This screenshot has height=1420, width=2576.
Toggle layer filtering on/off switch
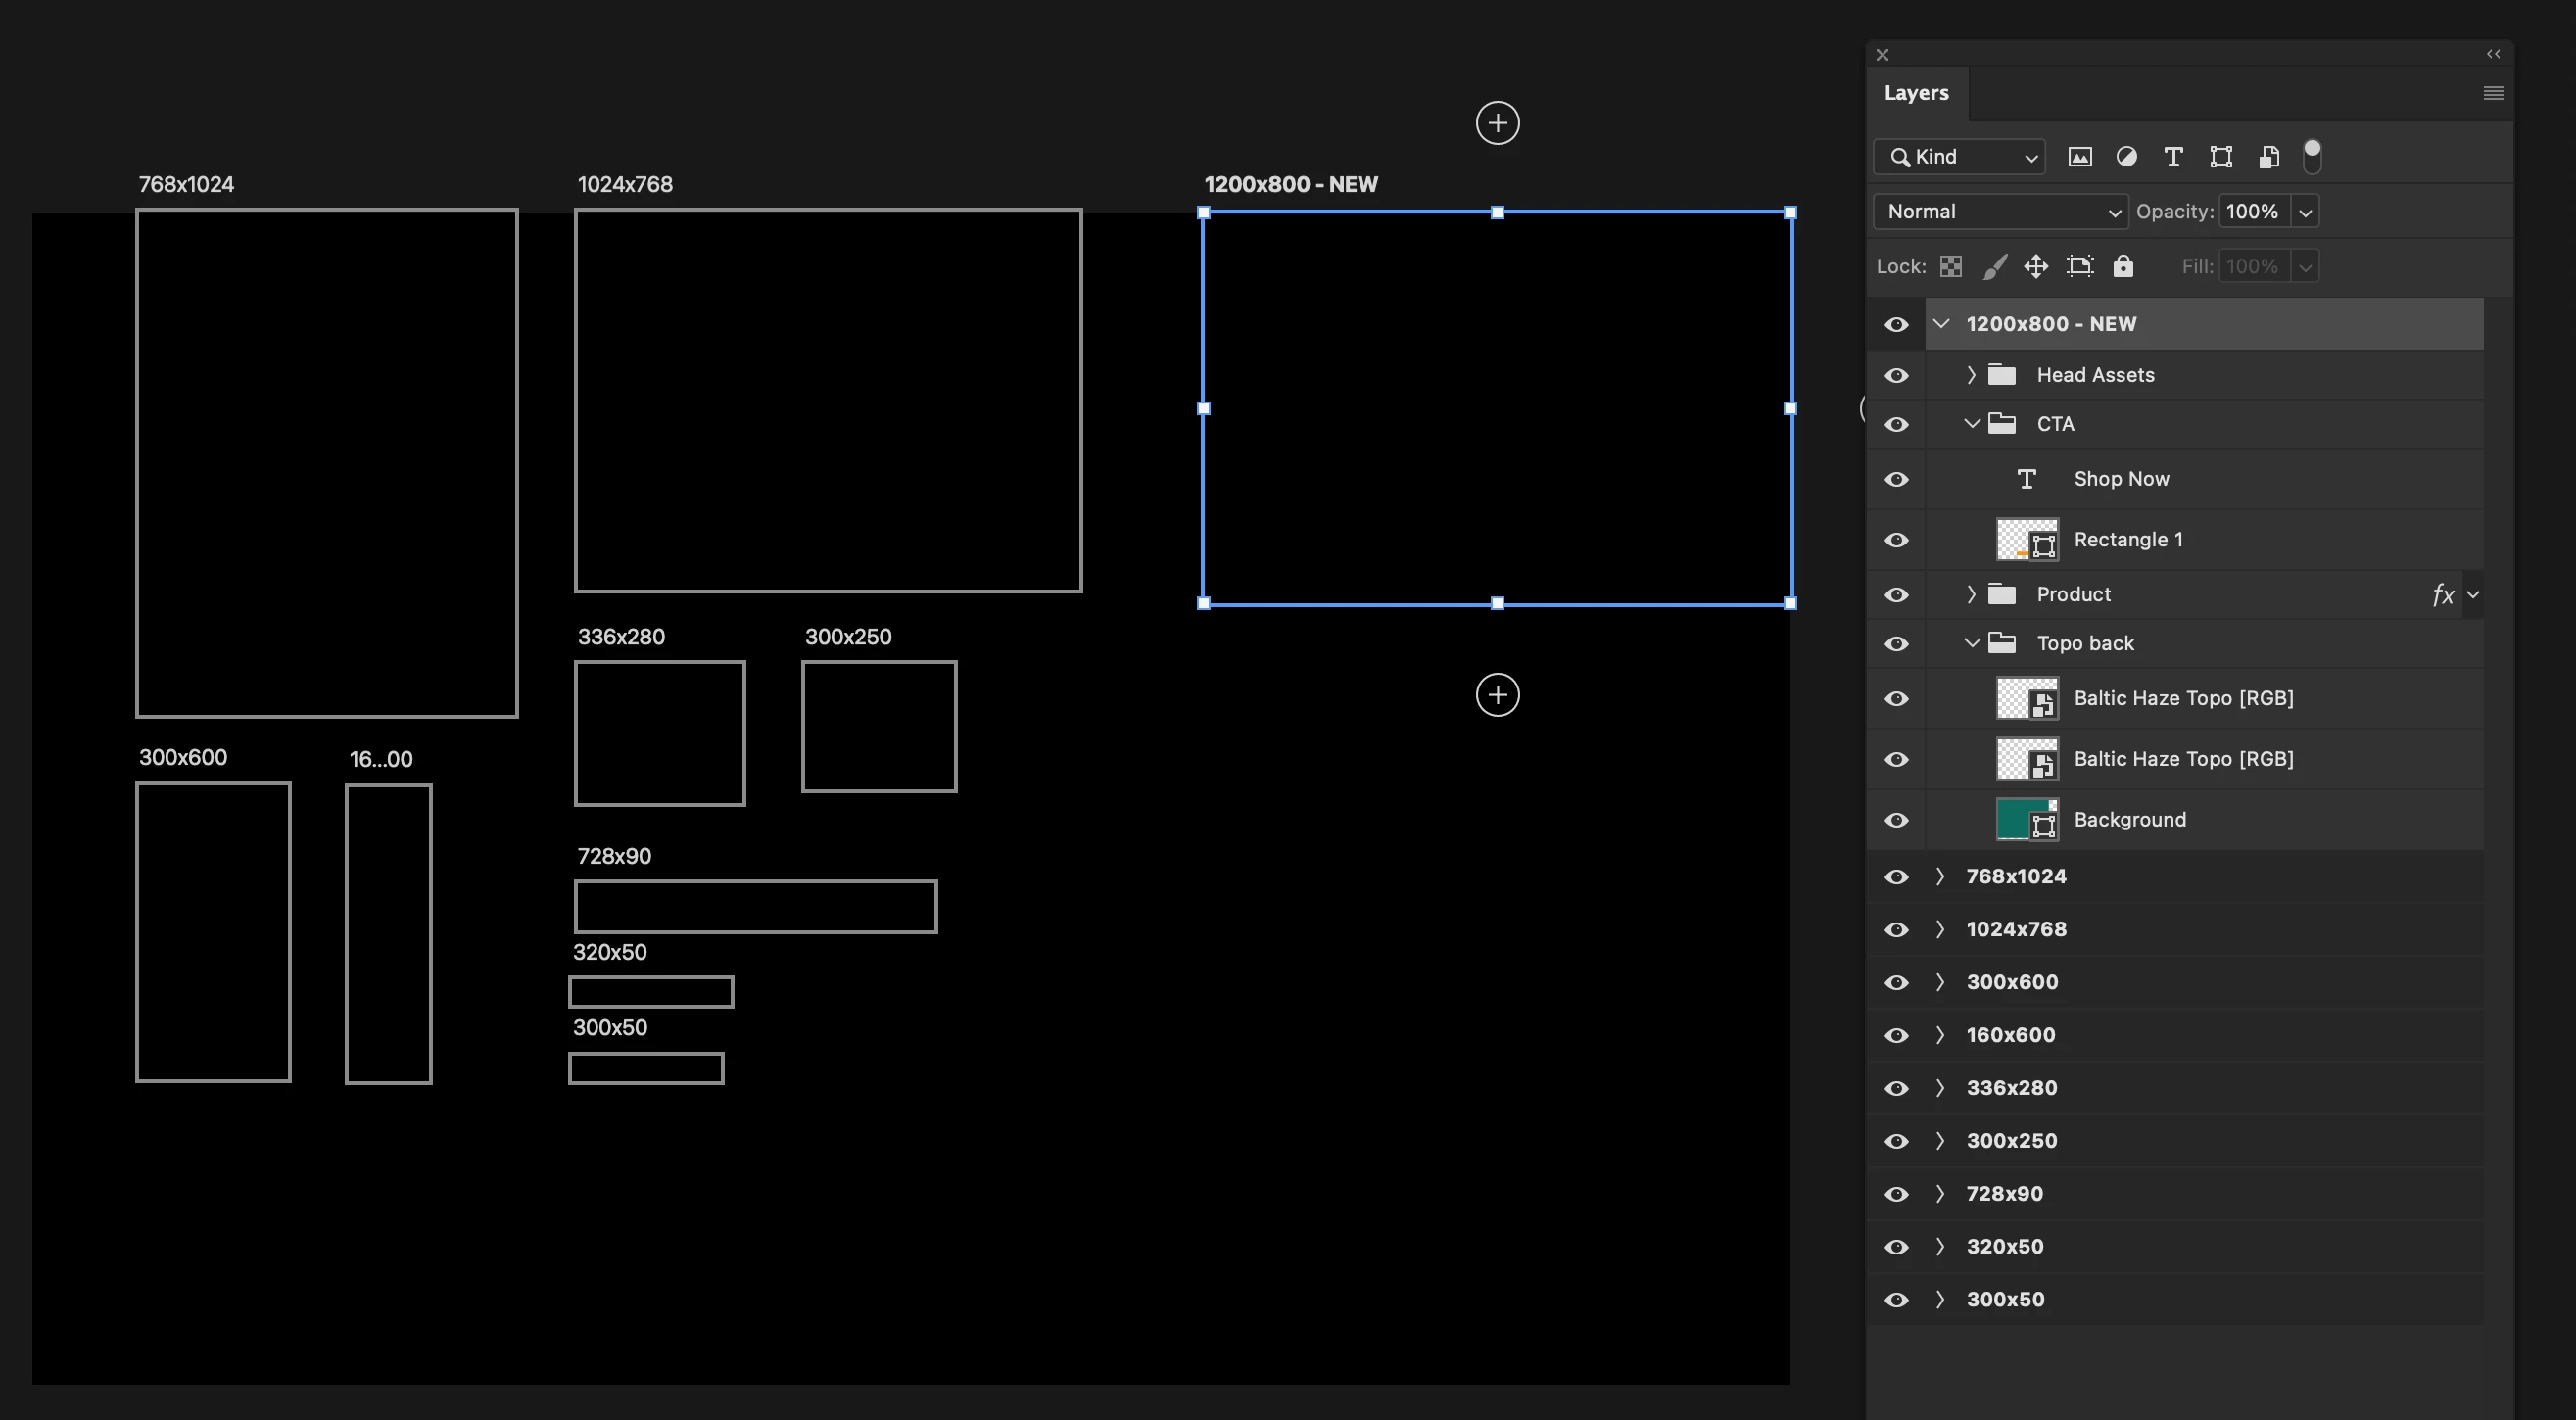coord(2311,156)
